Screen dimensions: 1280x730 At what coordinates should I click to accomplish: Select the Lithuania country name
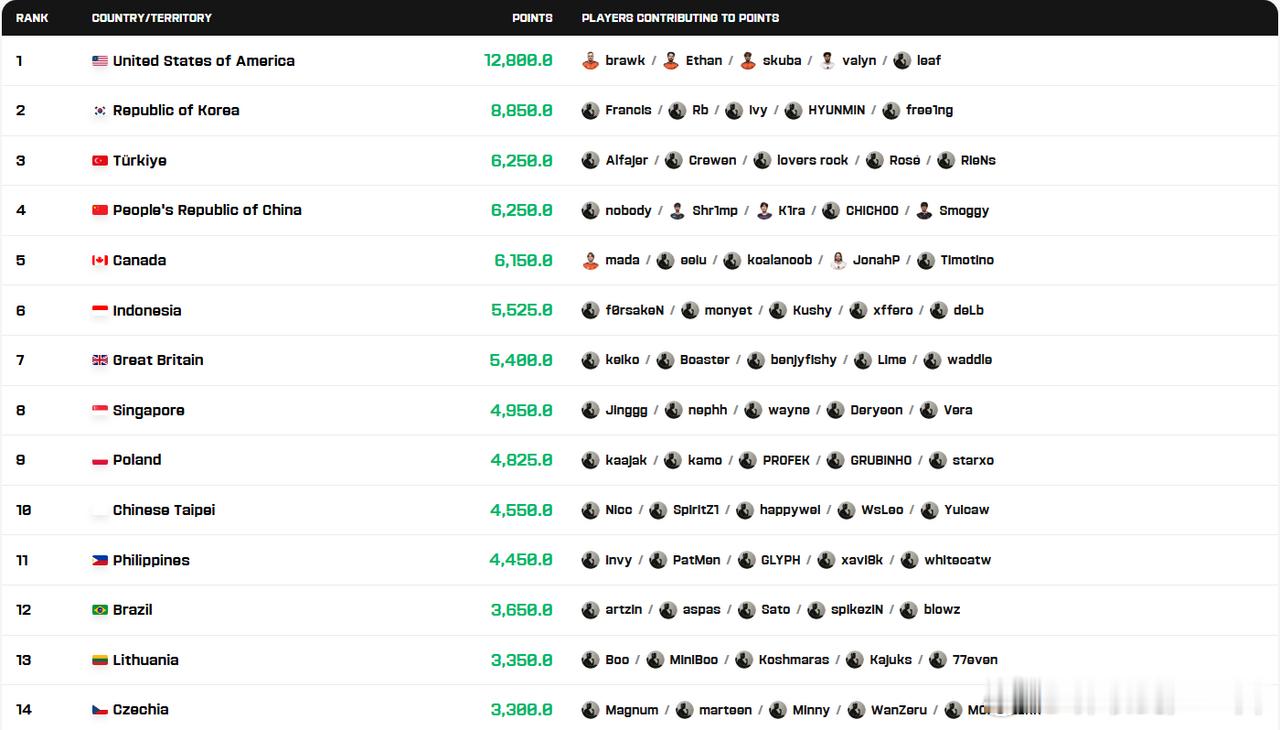pos(146,660)
